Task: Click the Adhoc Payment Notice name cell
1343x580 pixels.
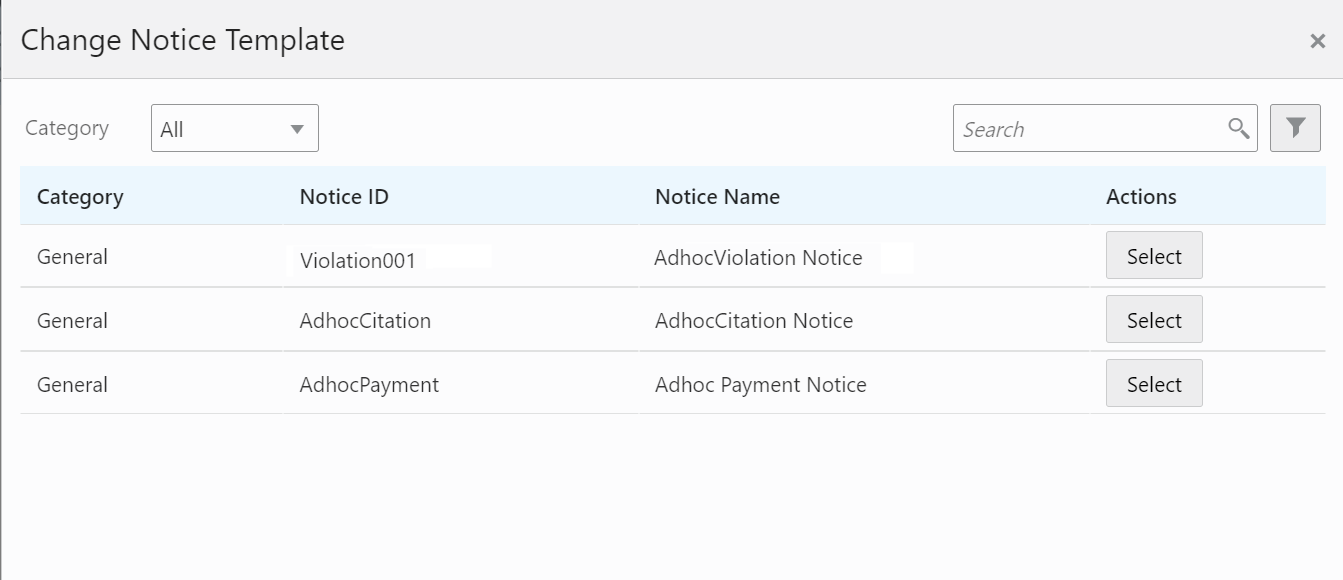Action: click(760, 385)
